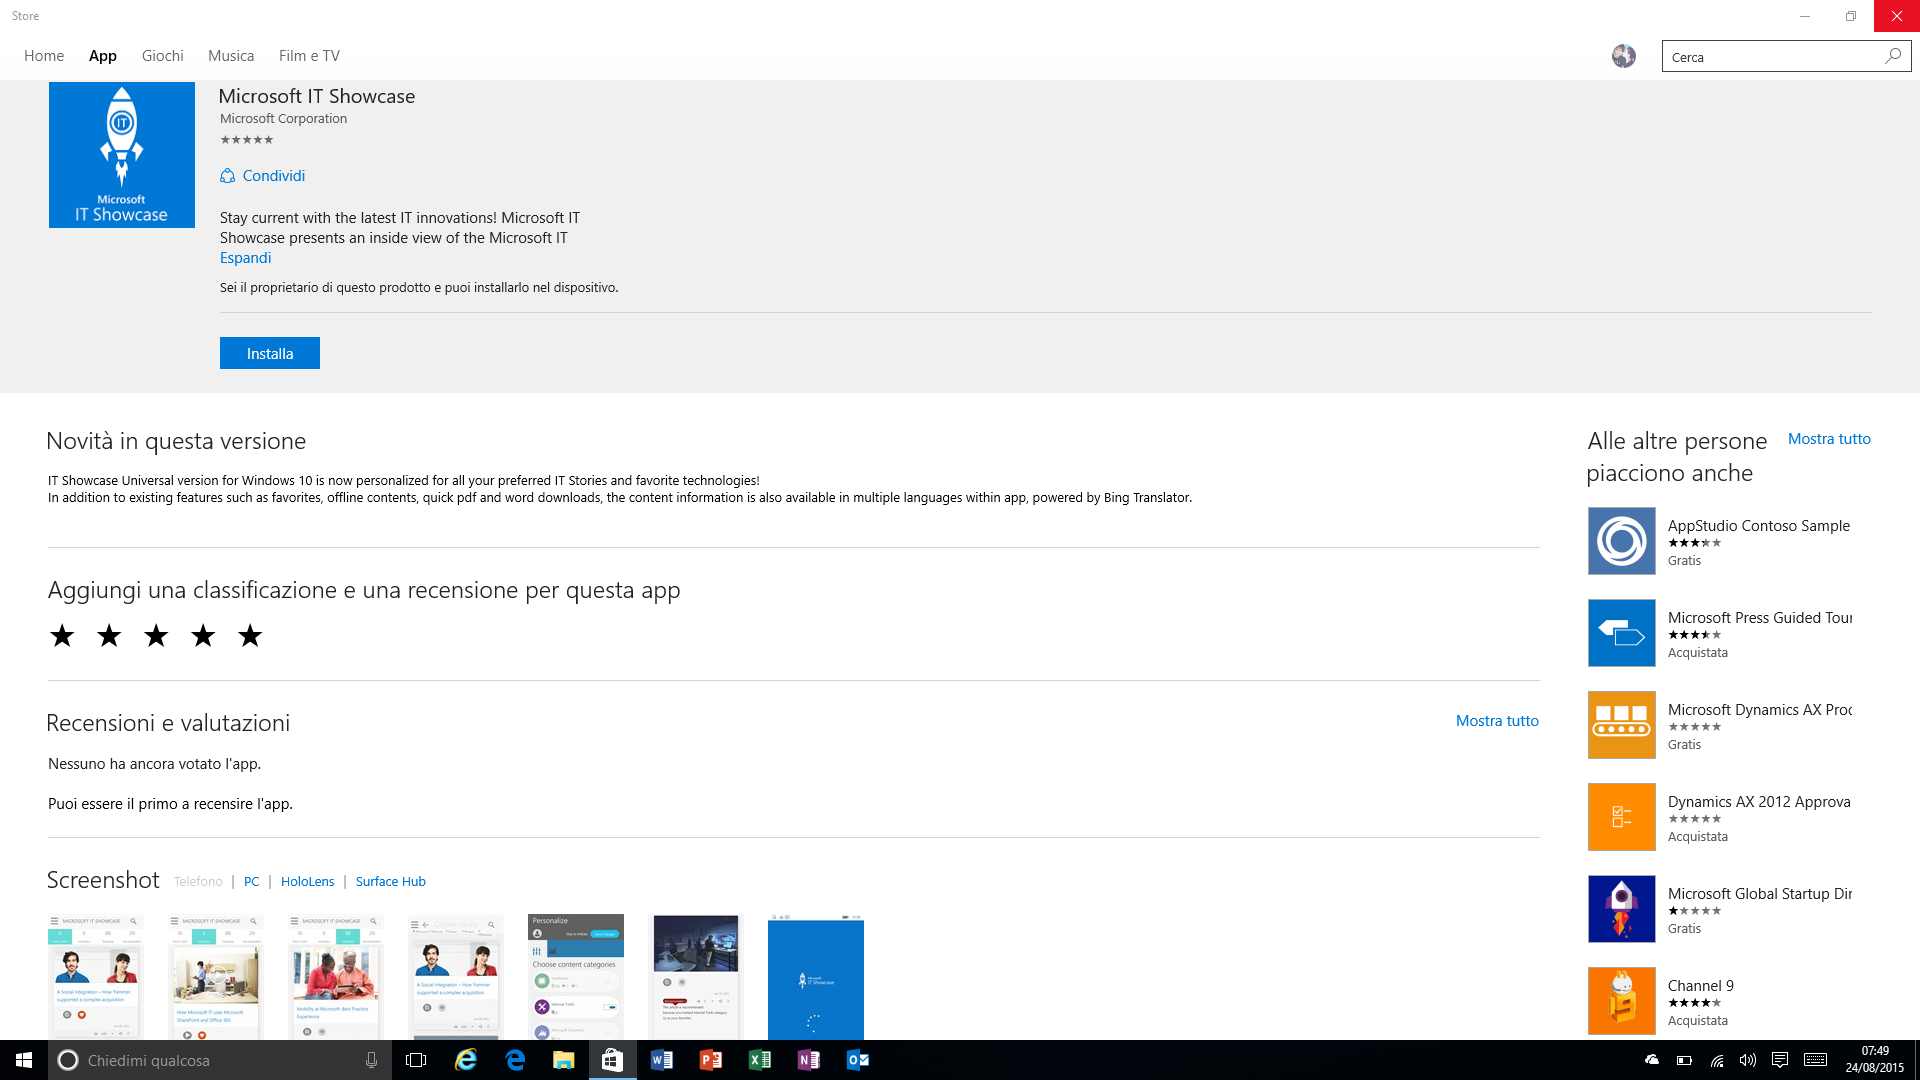This screenshot has width=1920, height=1080.
Task: Click the Store icon in taskbar
Action: click(x=613, y=1060)
